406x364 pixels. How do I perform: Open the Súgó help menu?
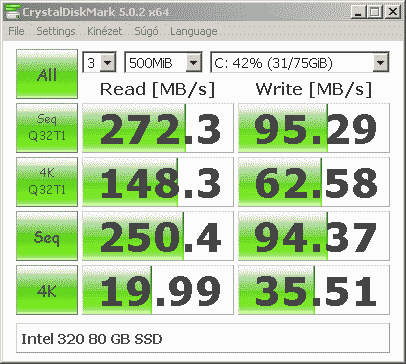[146, 31]
